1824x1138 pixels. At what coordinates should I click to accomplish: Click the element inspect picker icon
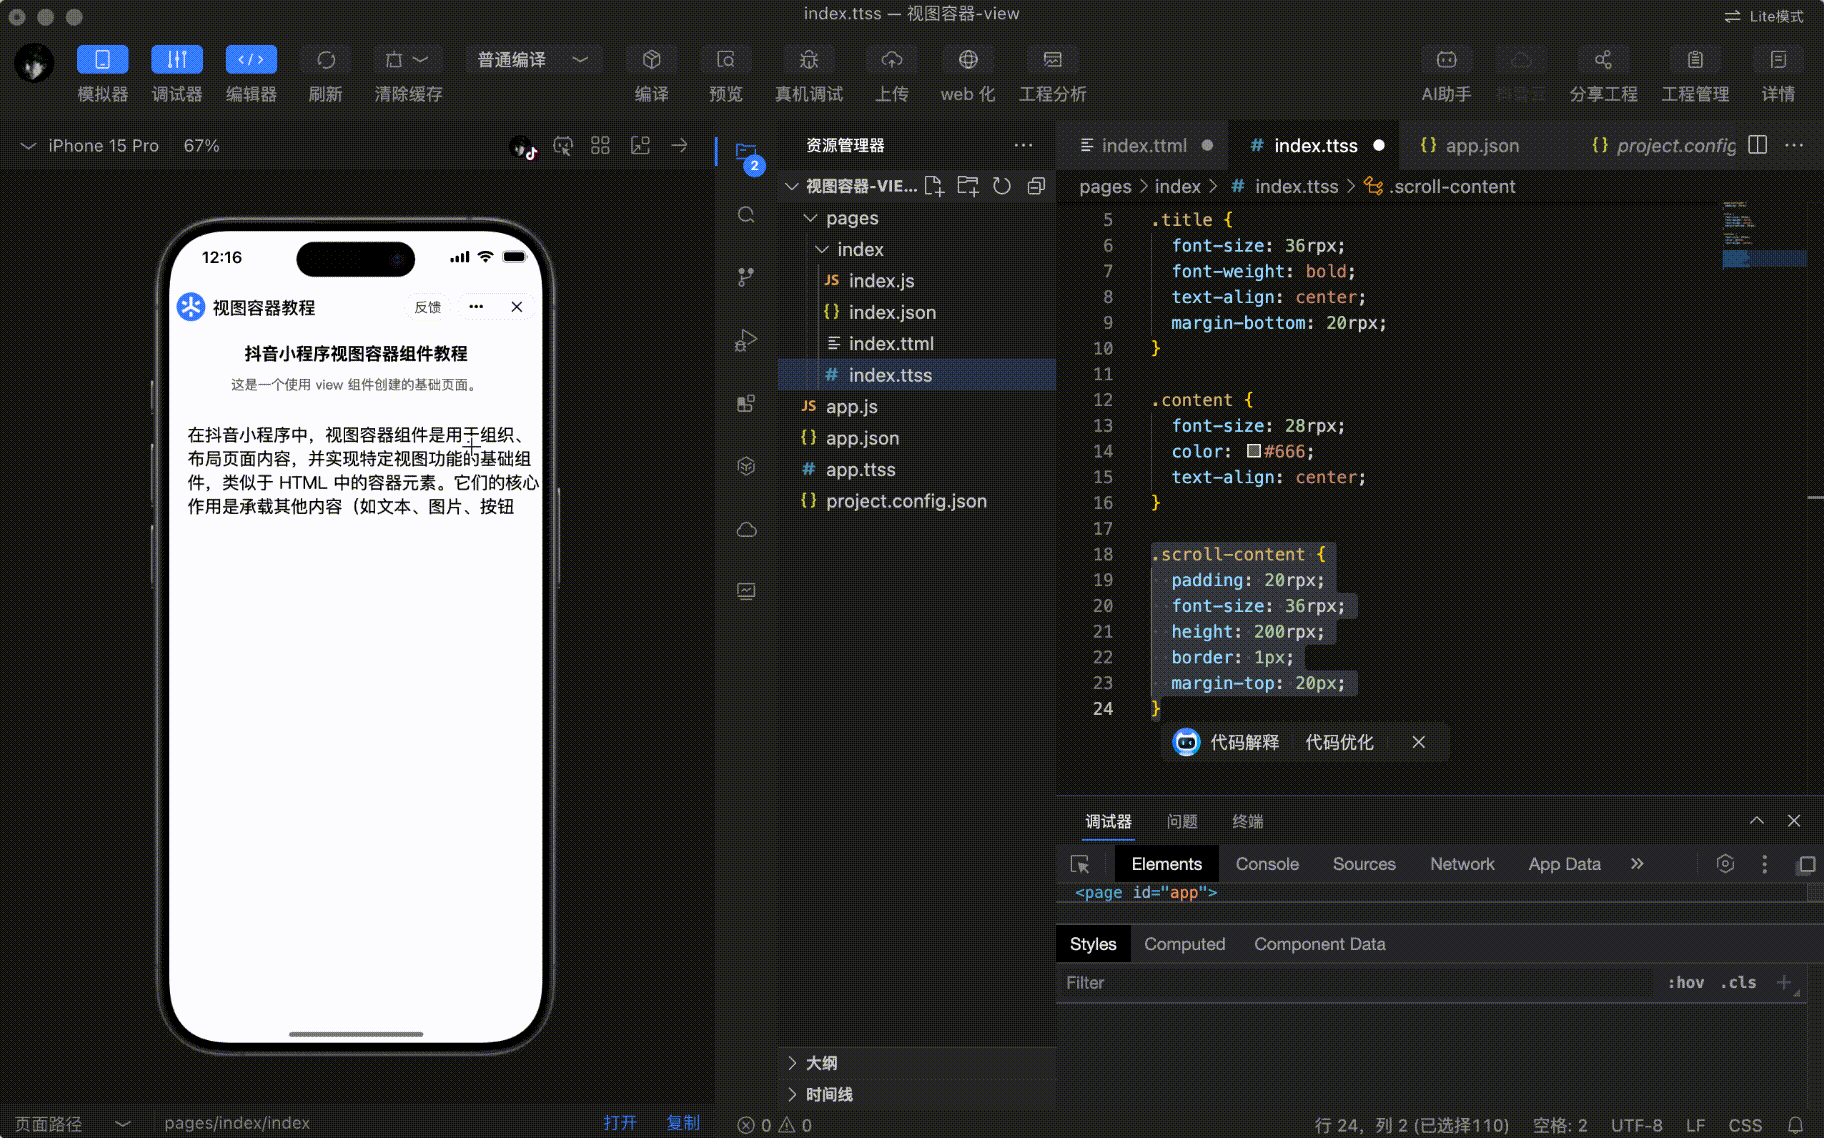(1080, 864)
